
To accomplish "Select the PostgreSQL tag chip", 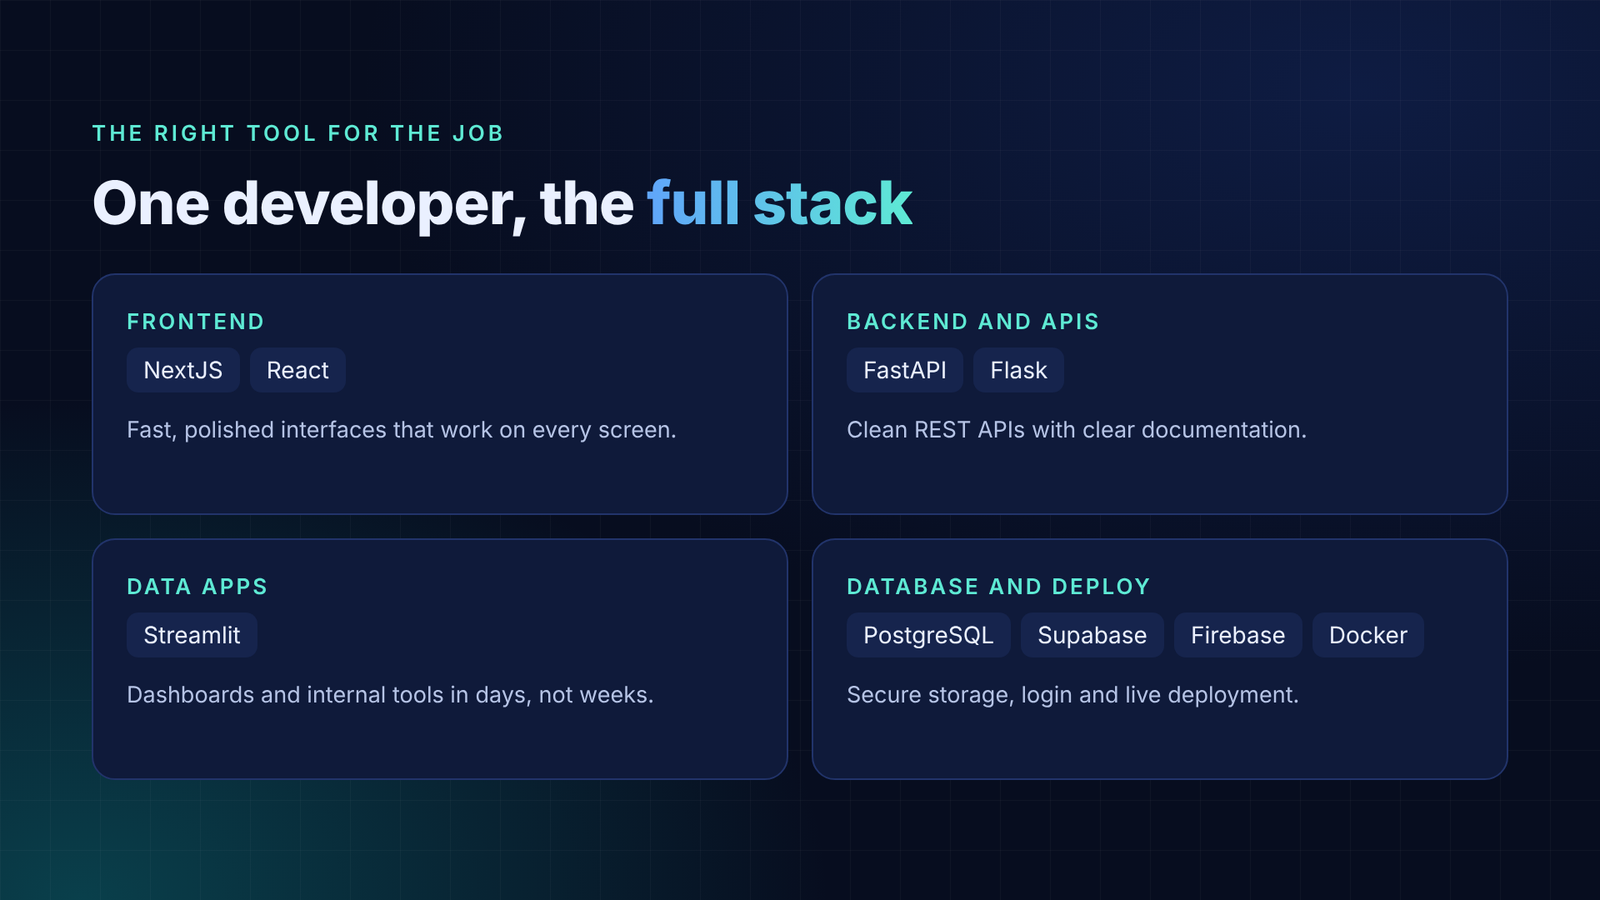I will tap(929, 635).
